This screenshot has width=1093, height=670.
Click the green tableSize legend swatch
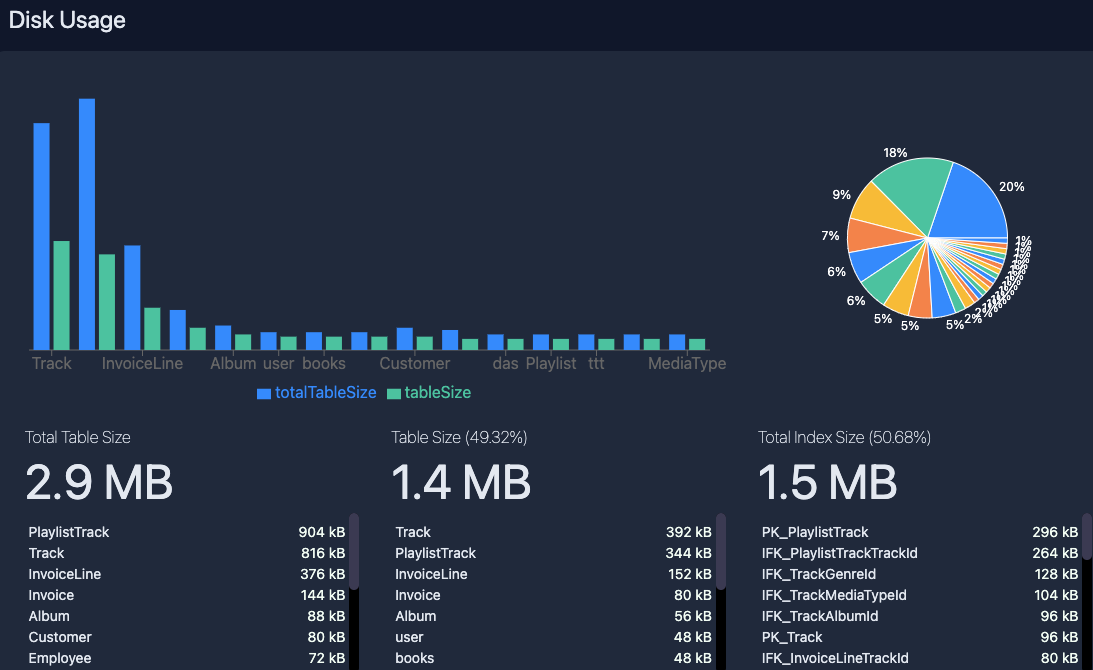(x=394, y=394)
